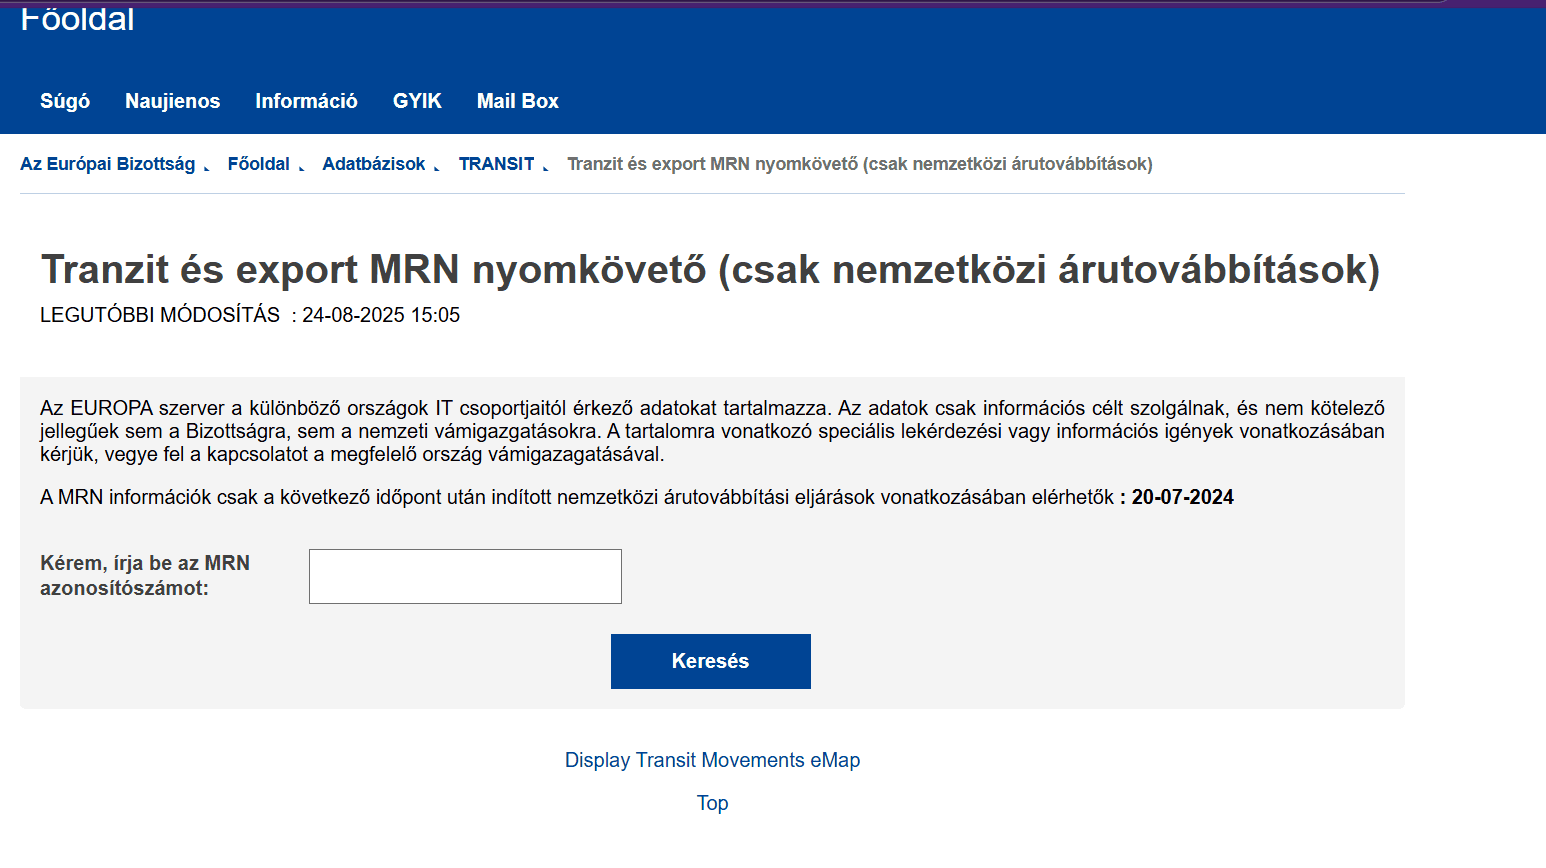This screenshot has height=868, width=1546.
Task: Go to the Naujienos navigation item
Action: [x=172, y=101]
